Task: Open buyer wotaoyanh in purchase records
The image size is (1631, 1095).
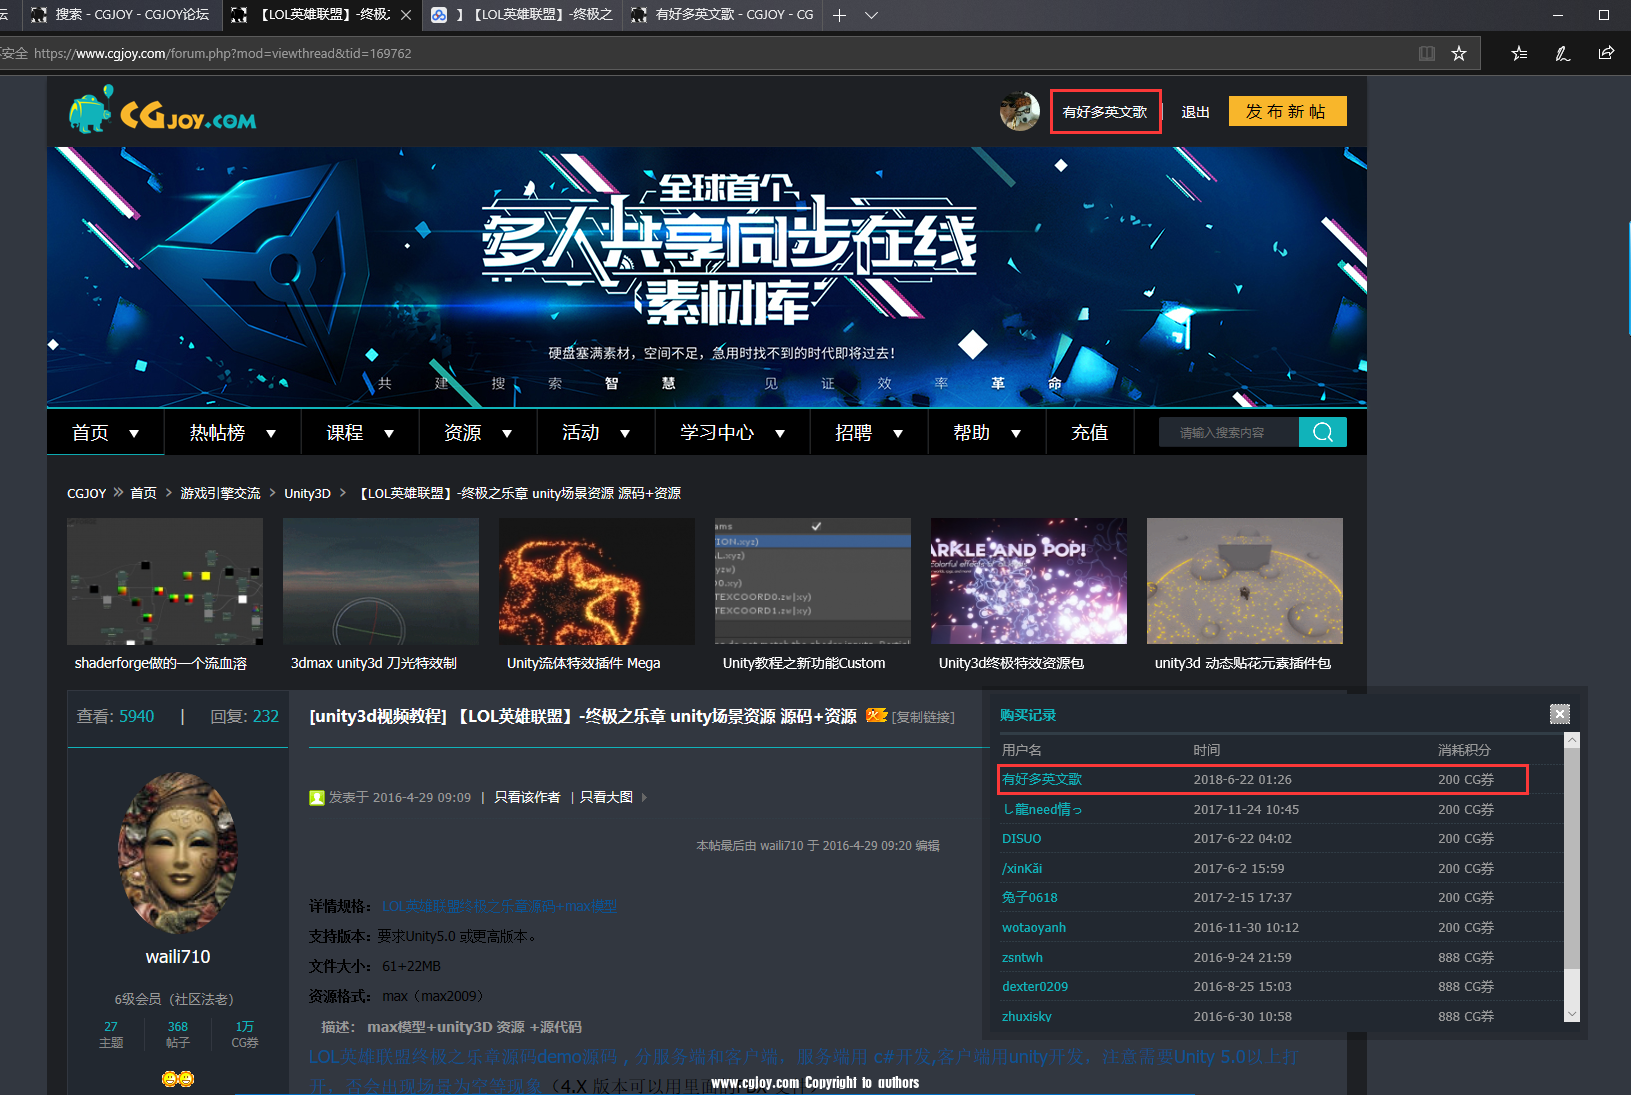Action: [1034, 927]
